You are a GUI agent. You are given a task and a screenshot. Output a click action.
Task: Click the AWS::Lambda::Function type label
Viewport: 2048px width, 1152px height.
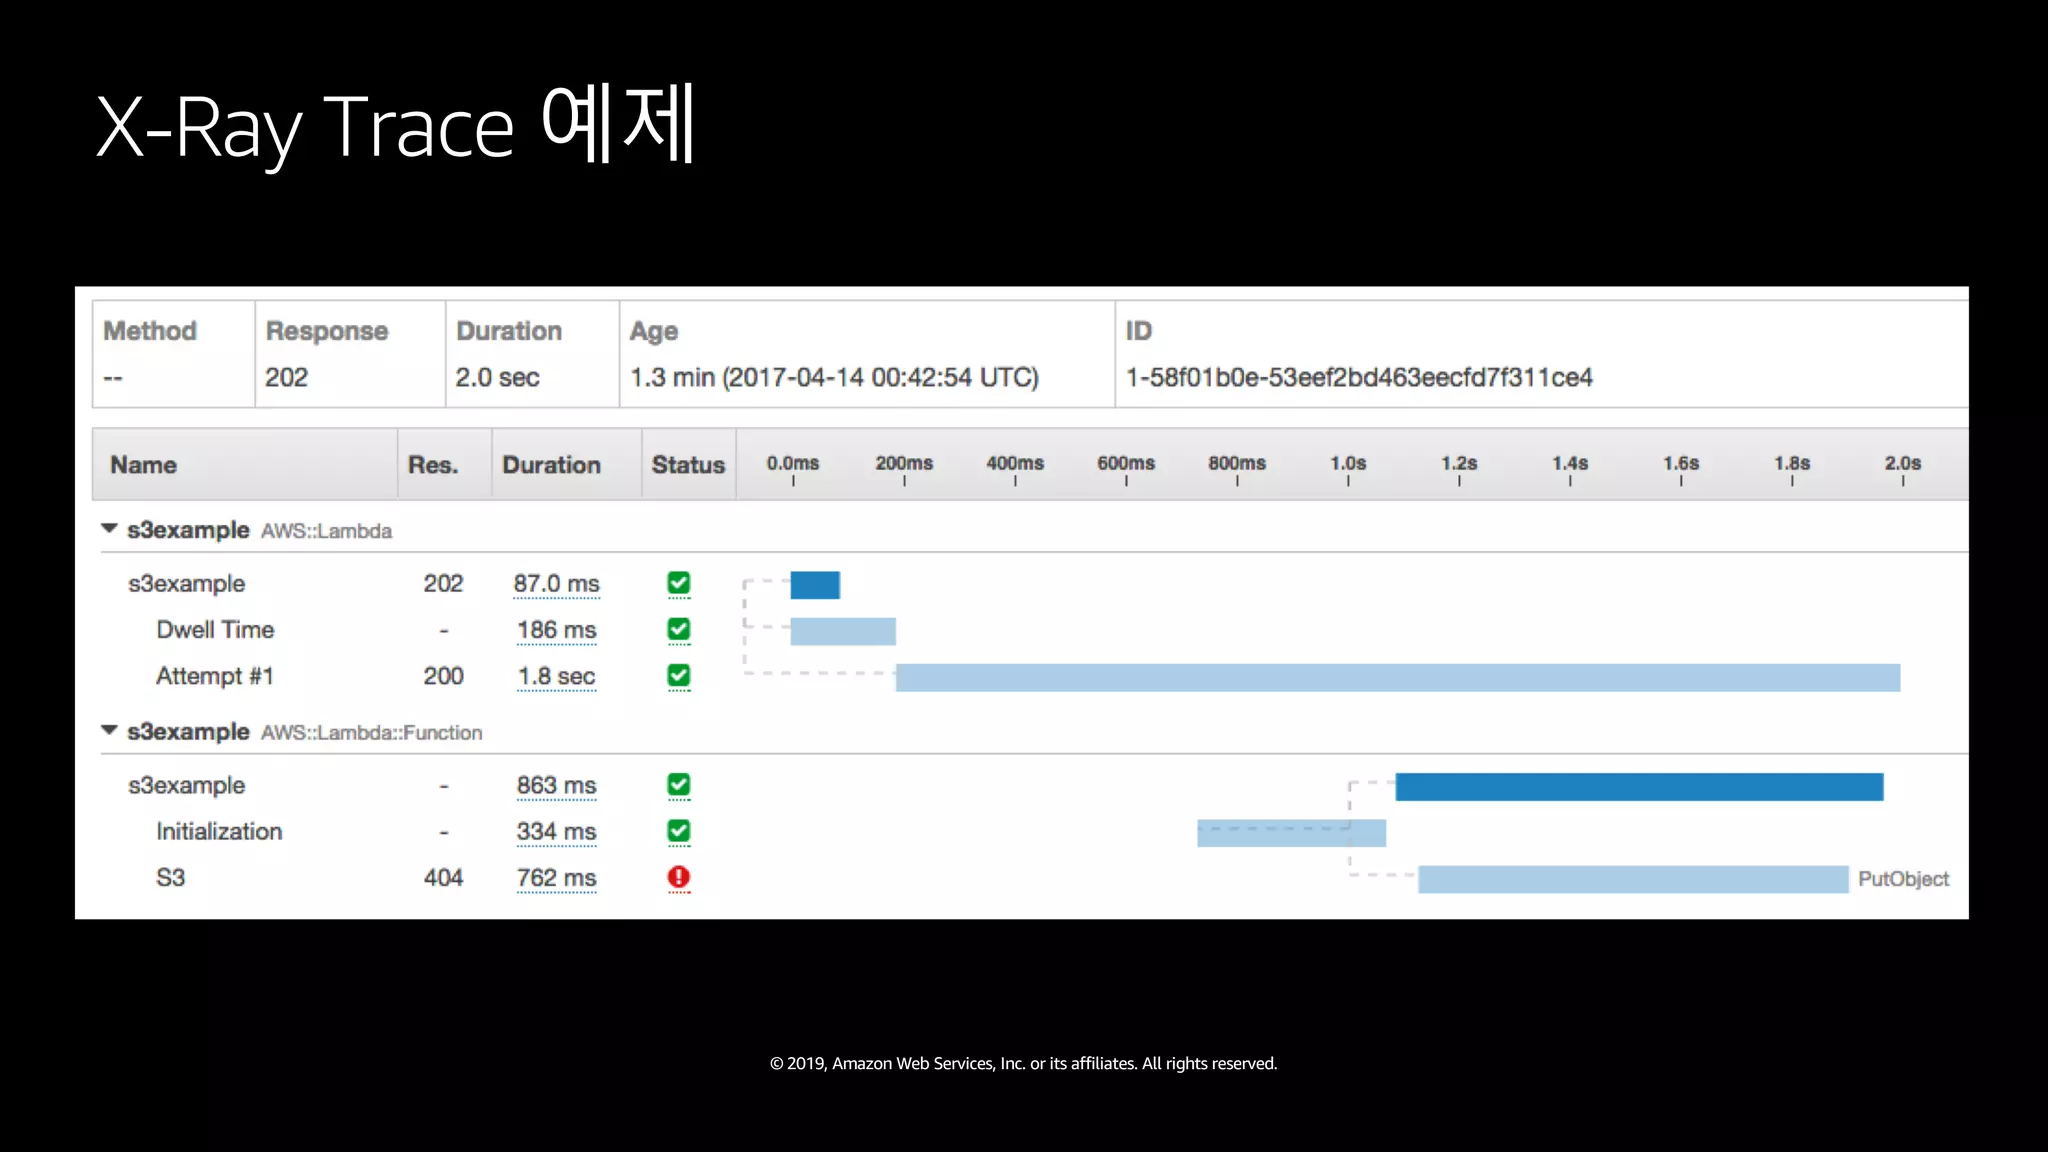coord(372,733)
